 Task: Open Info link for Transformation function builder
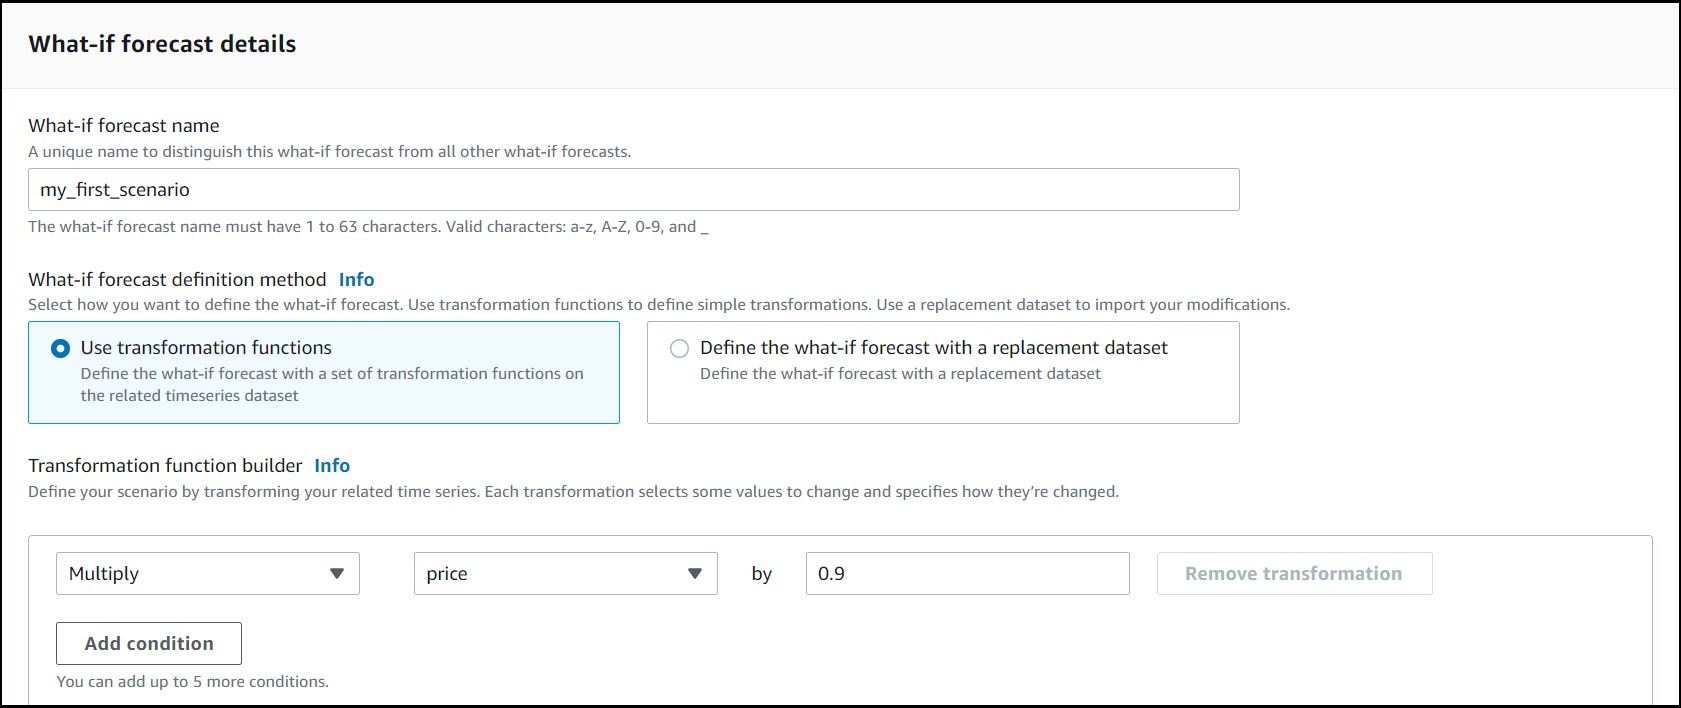click(x=332, y=466)
